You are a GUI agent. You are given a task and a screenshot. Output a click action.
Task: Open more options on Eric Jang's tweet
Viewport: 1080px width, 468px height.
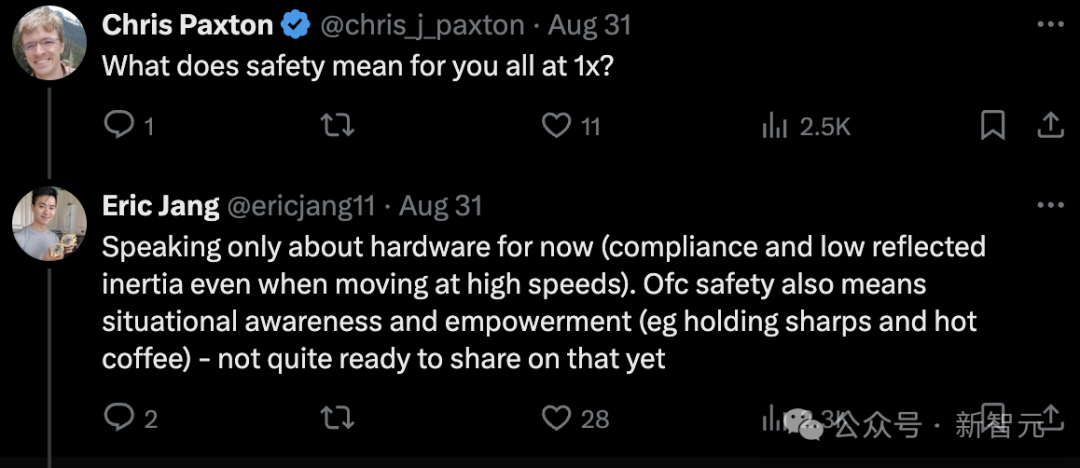point(1050,205)
